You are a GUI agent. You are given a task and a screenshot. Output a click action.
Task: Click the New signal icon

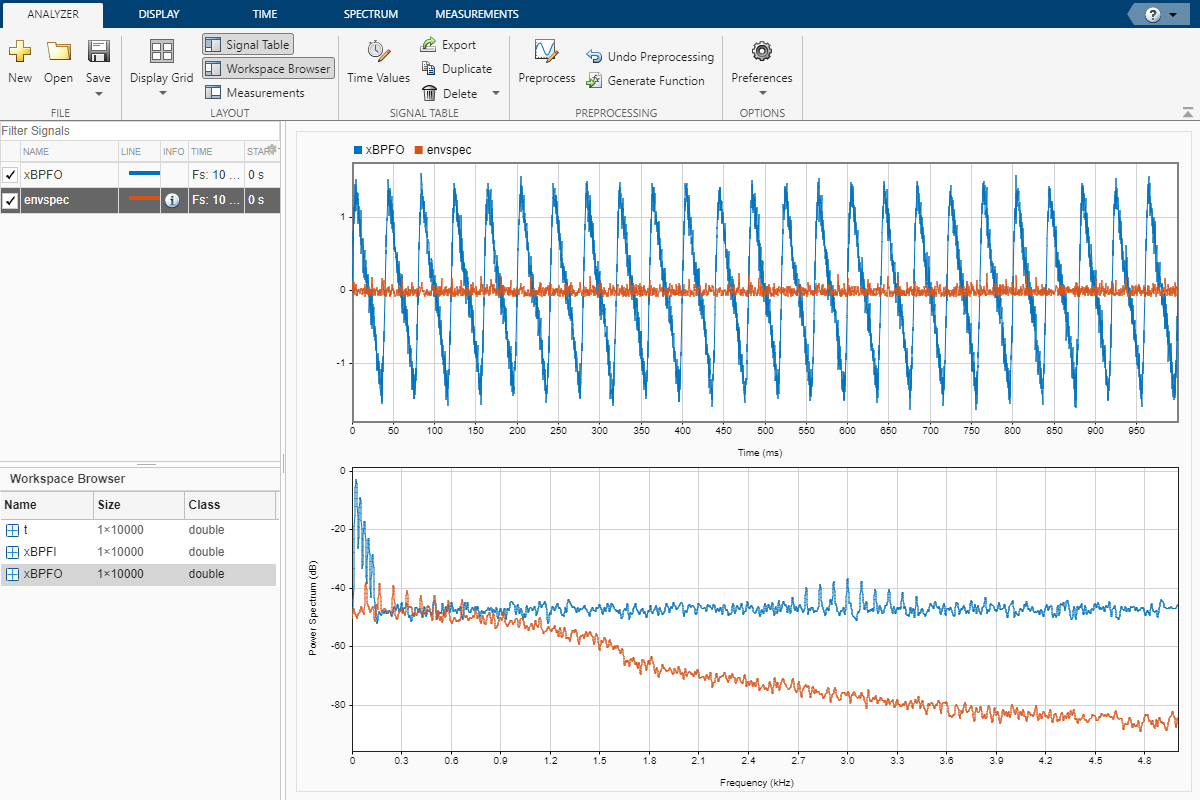pos(20,52)
